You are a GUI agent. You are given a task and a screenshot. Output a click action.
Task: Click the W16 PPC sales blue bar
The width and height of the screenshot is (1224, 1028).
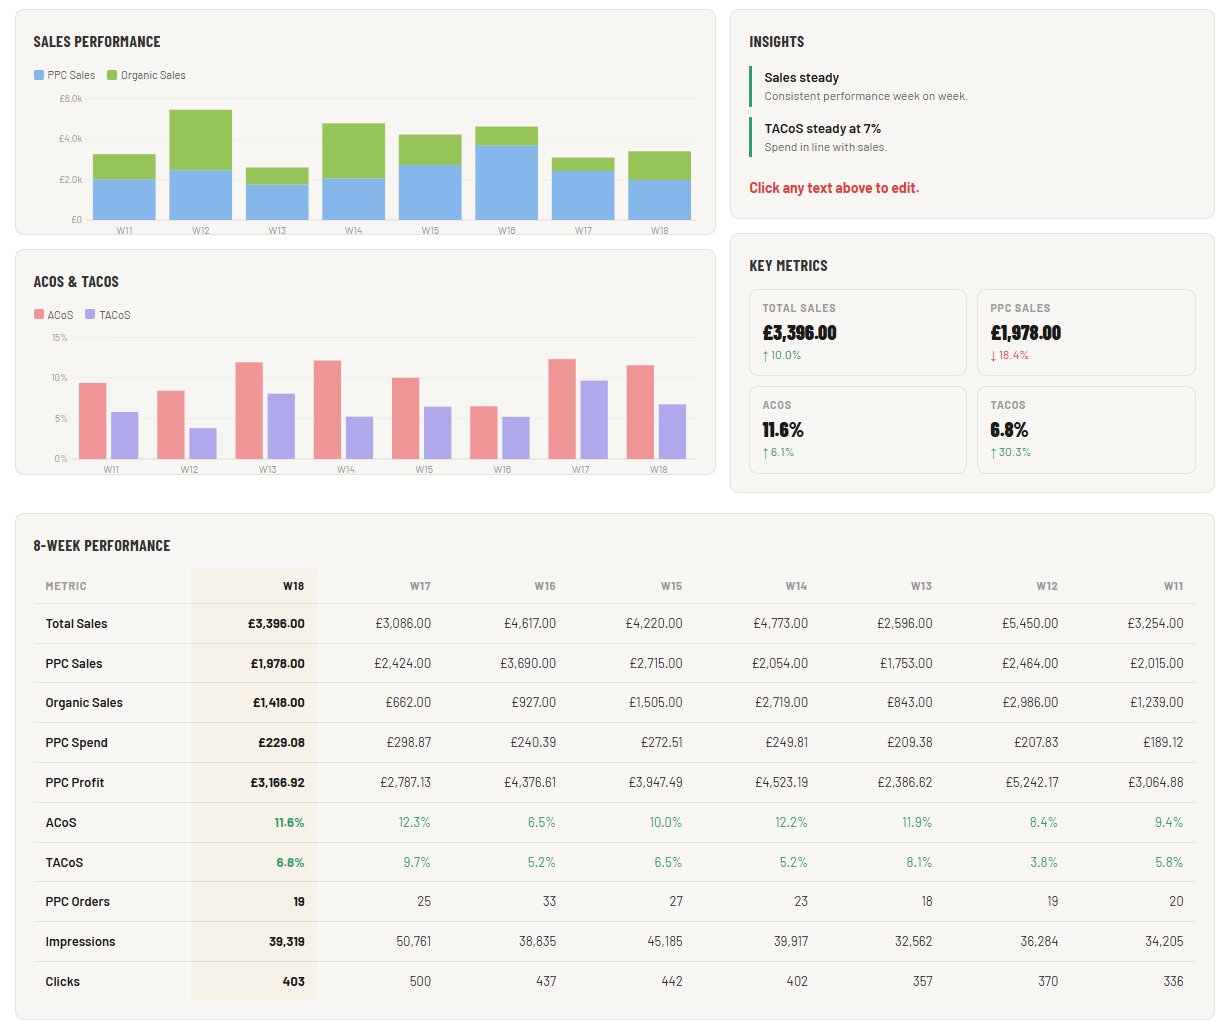(x=507, y=183)
